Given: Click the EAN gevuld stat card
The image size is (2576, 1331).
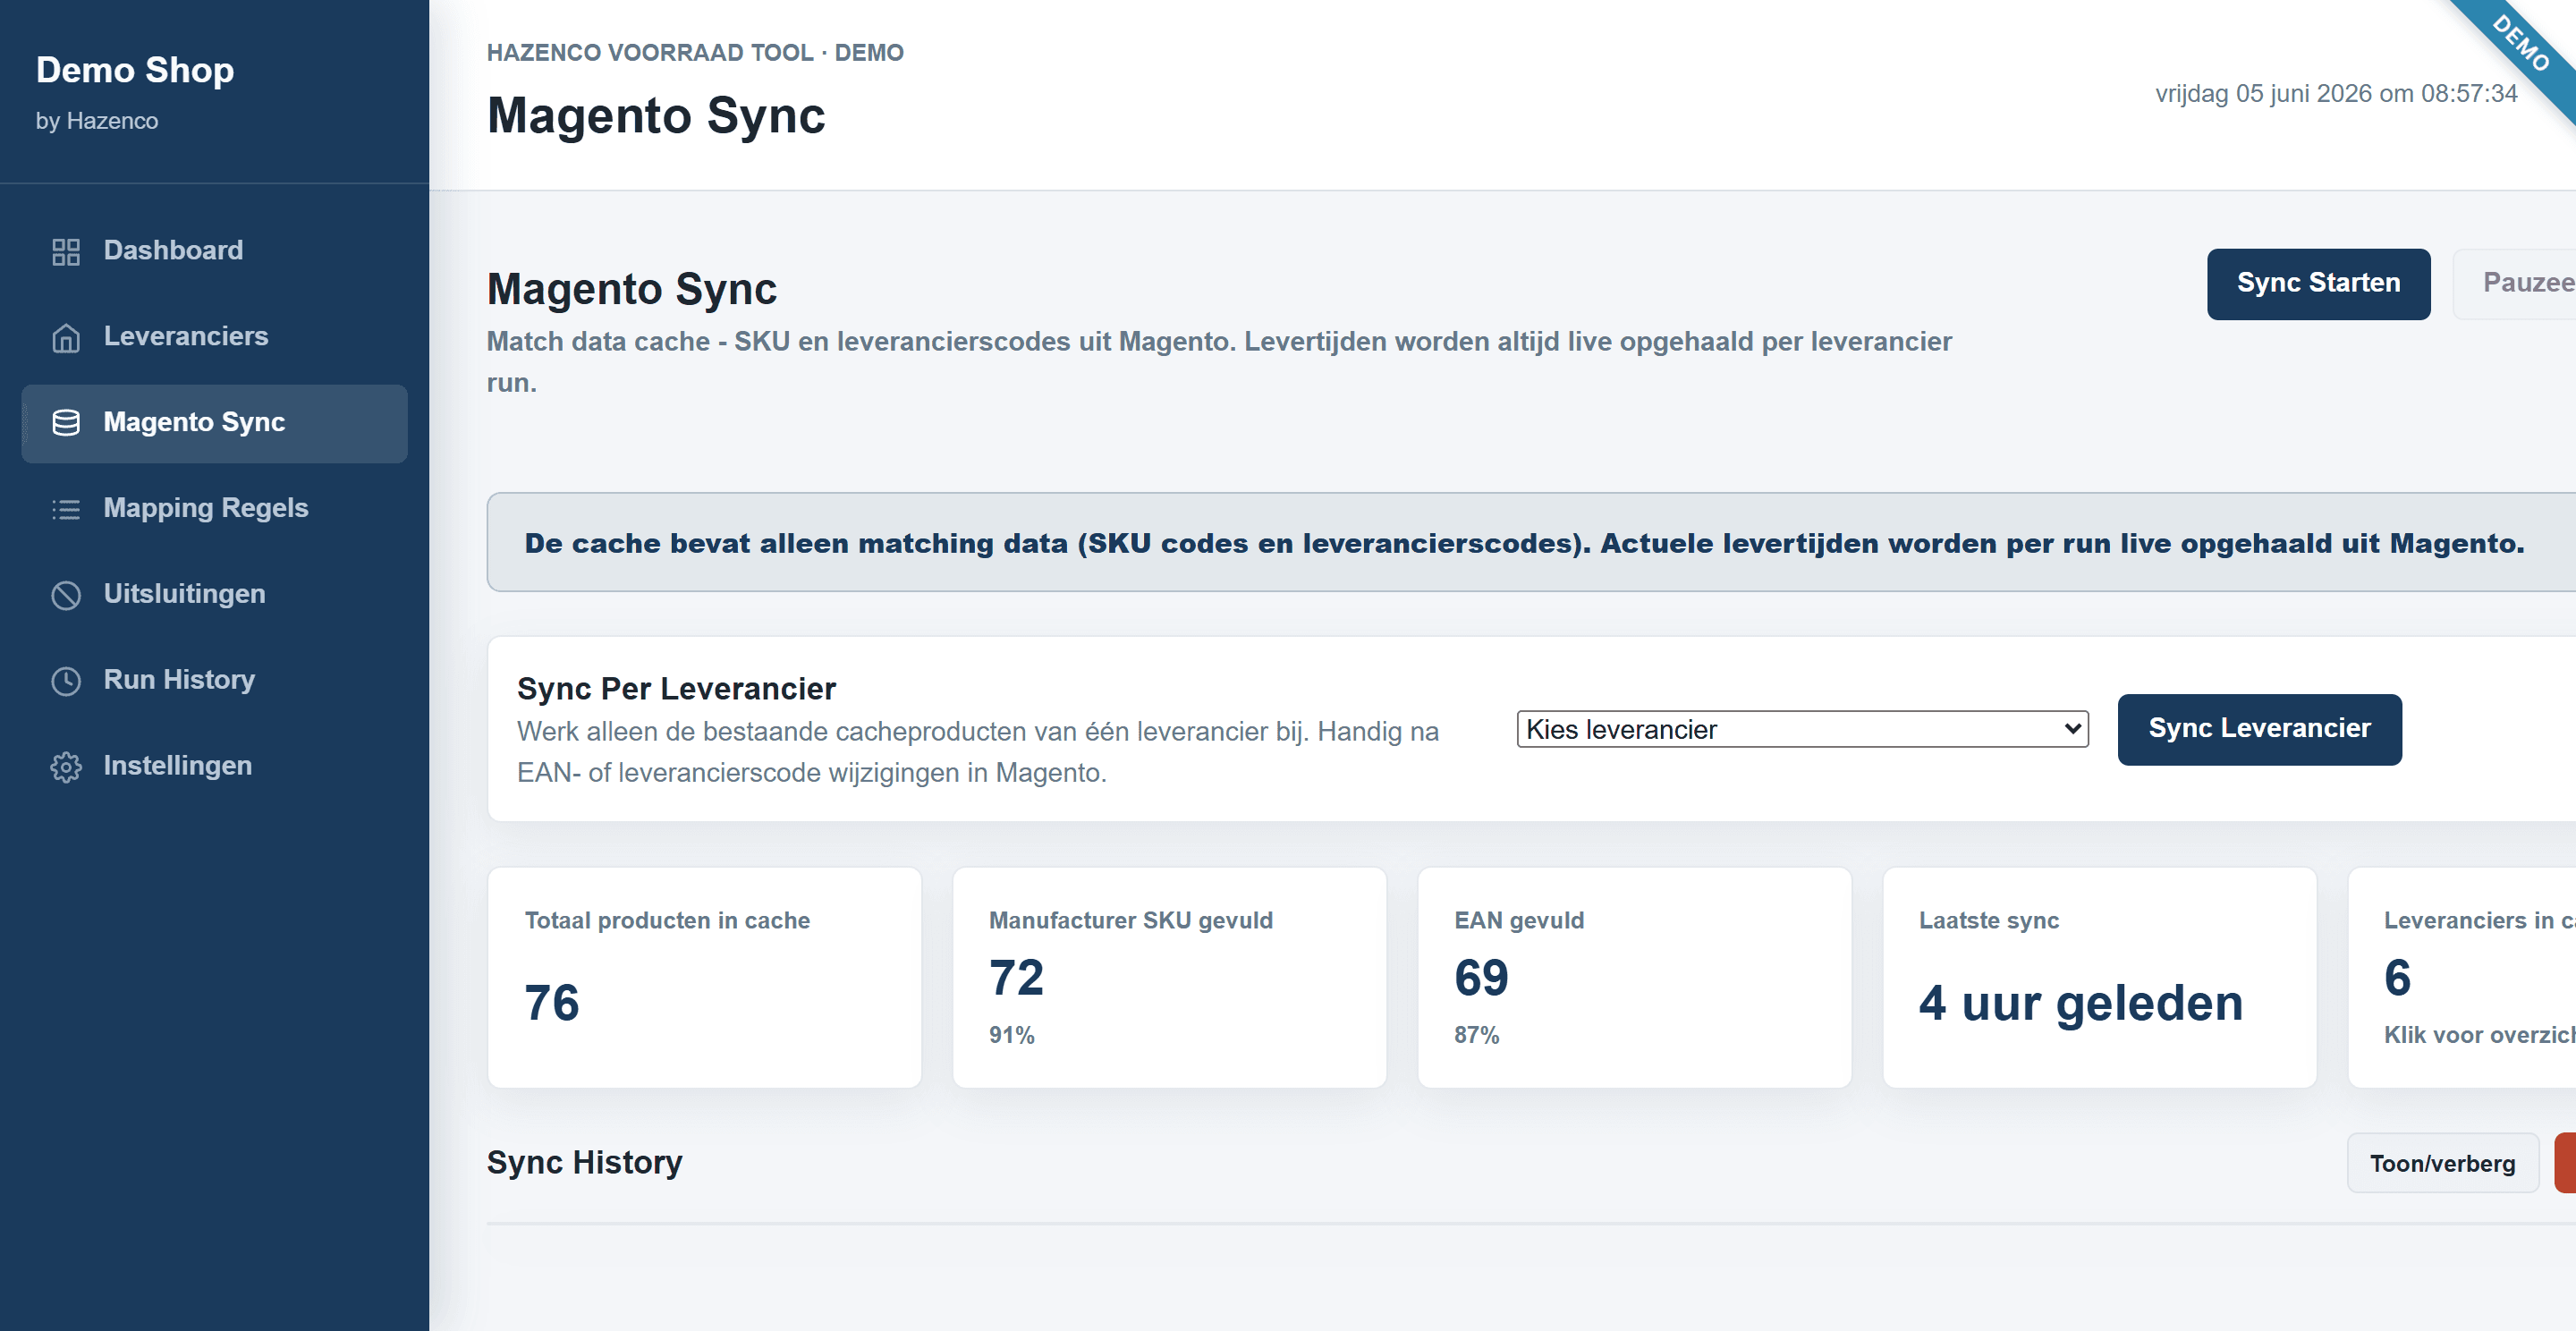Looking at the screenshot, I should click(1634, 977).
